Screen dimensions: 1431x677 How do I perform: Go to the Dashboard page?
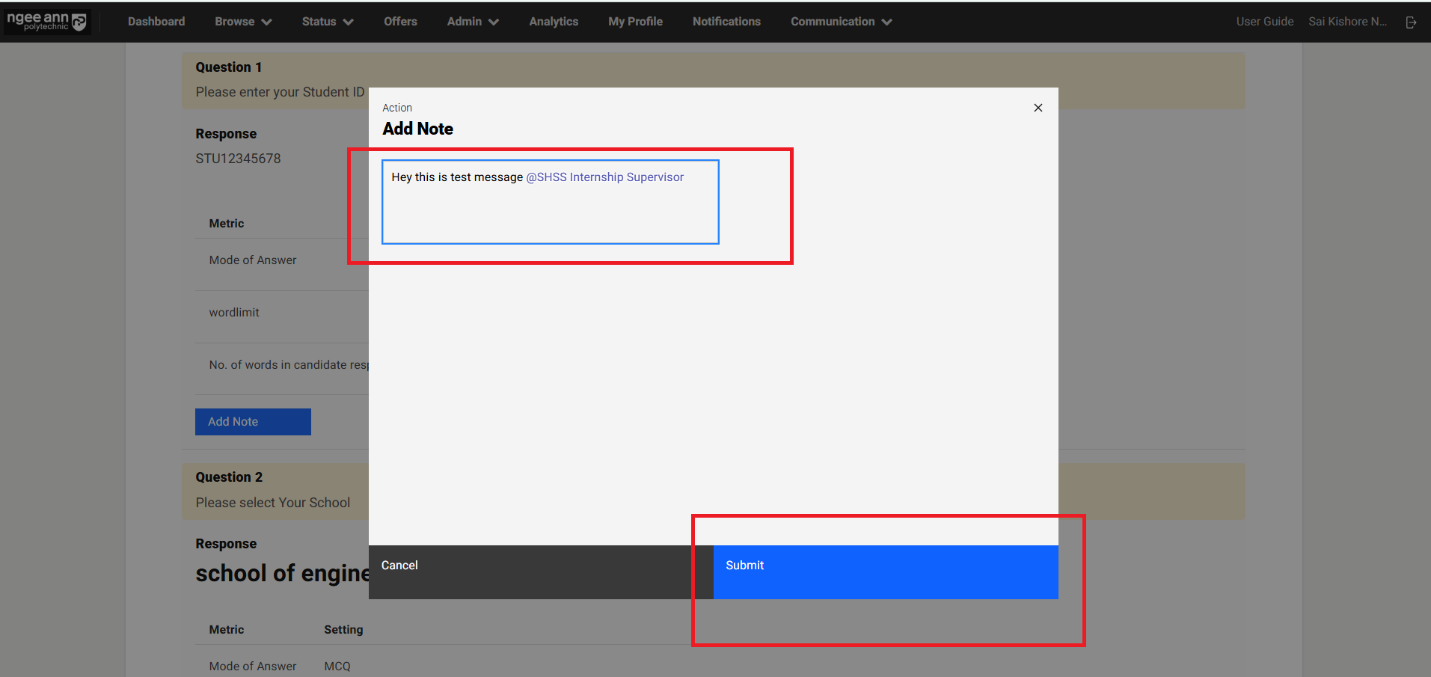(x=156, y=22)
